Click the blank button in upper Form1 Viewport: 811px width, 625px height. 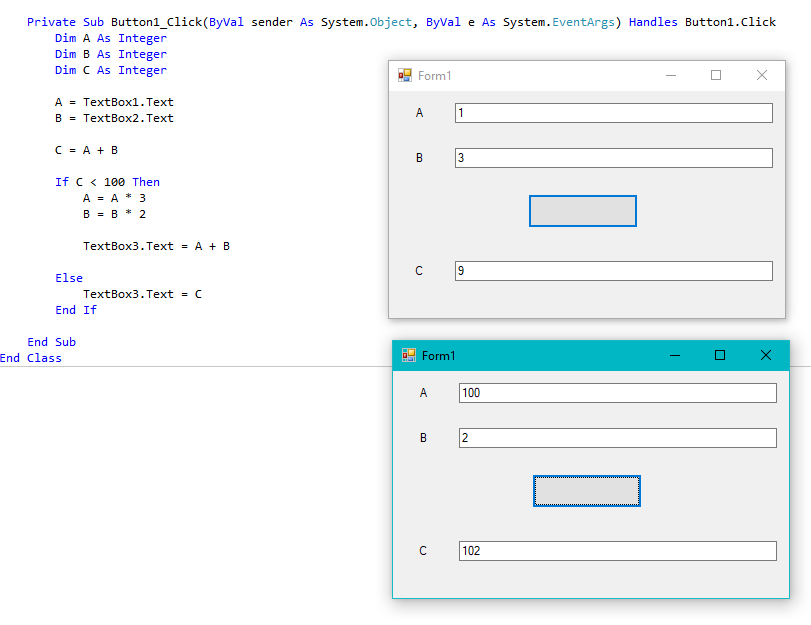[583, 211]
